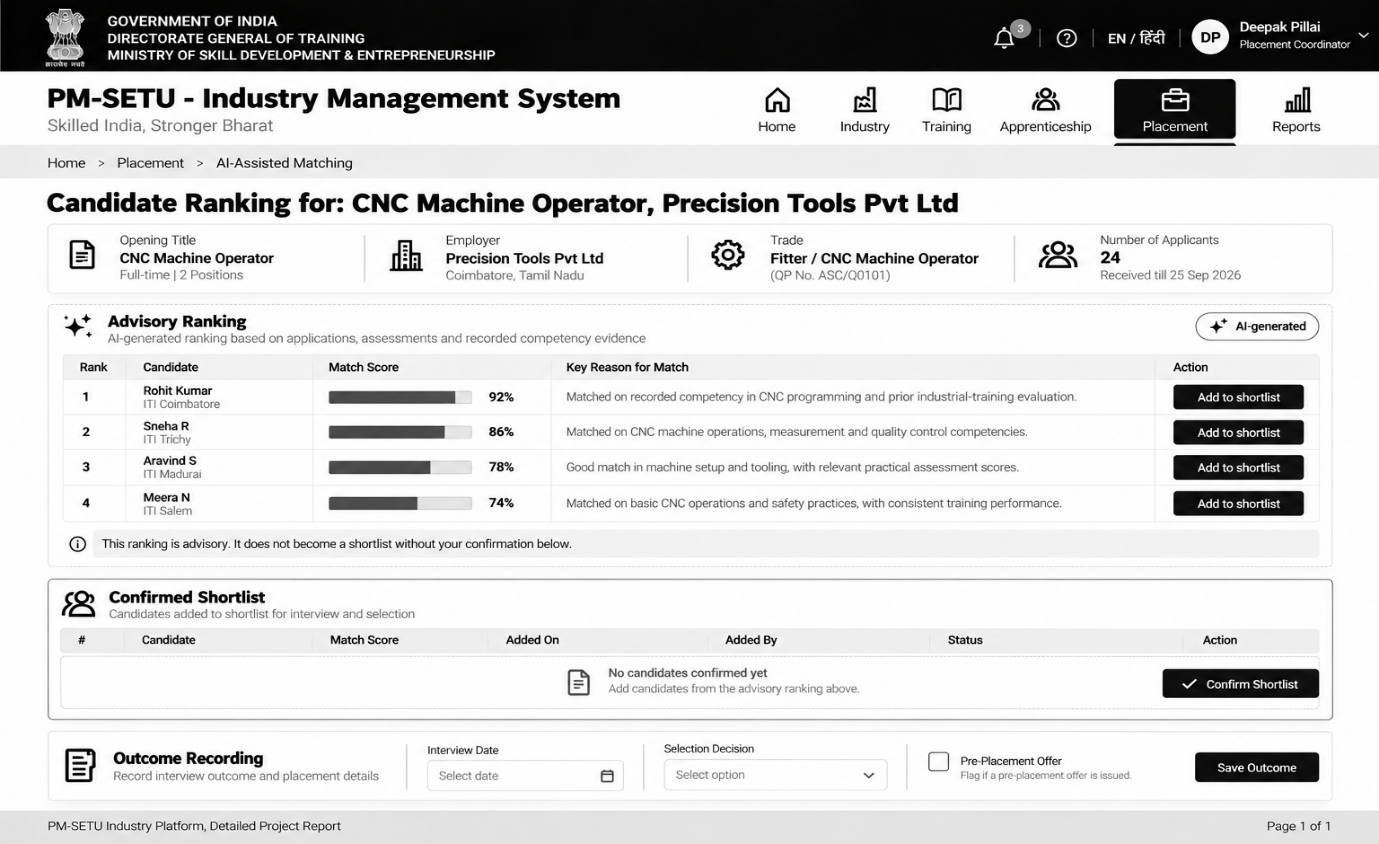This screenshot has height=844, width=1379.
Task: Open the Reports navigation tab
Action: (x=1296, y=110)
